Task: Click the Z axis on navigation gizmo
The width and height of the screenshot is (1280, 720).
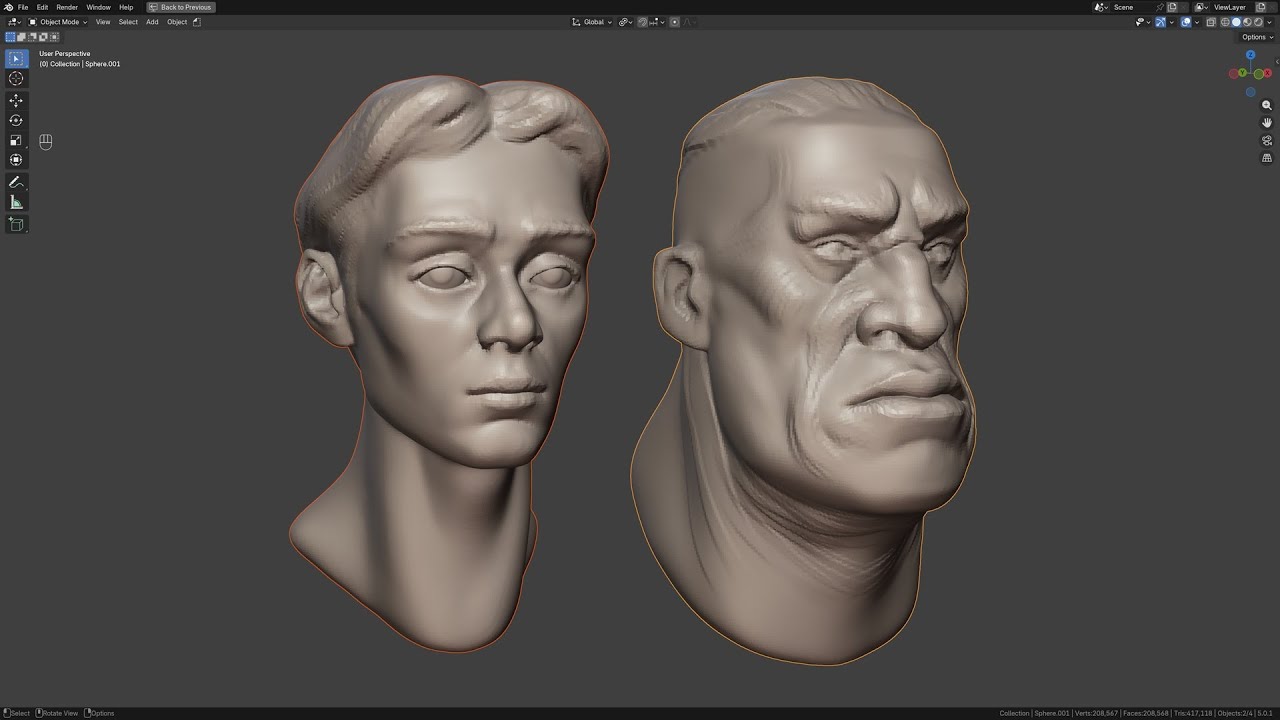Action: coord(1250,55)
